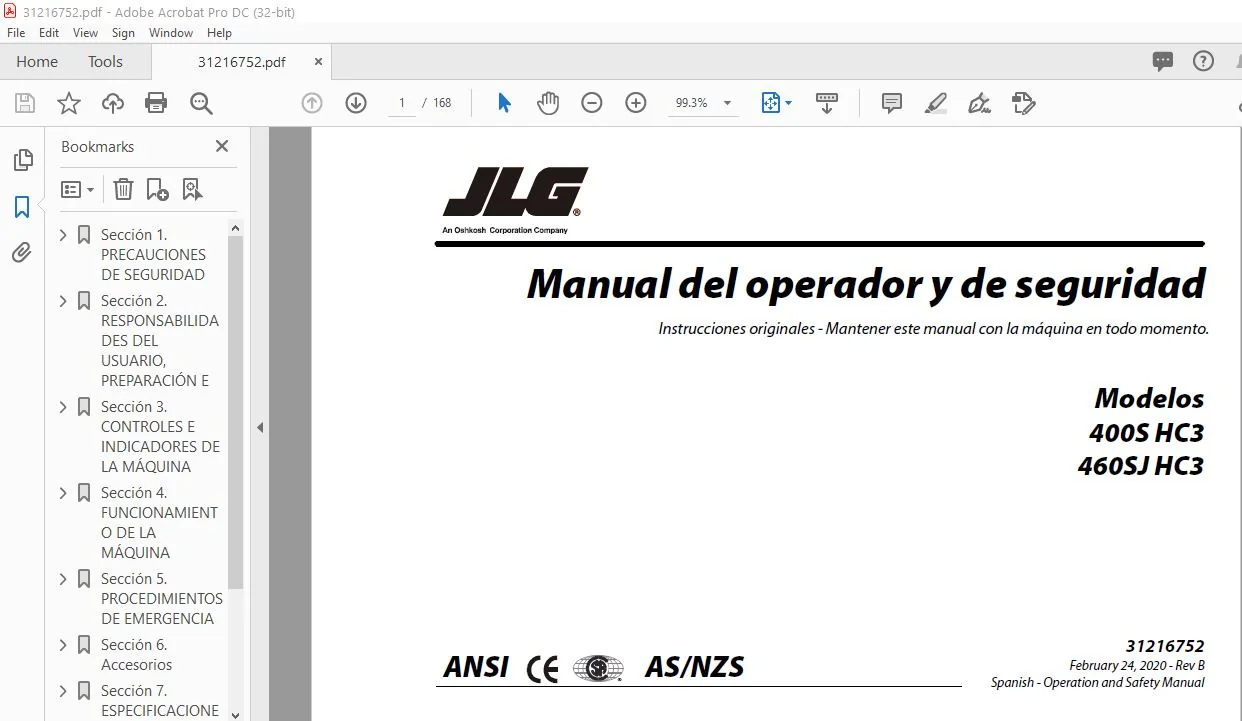Open the Sign menu
This screenshot has height=721, width=1242.
click(123, 33)
